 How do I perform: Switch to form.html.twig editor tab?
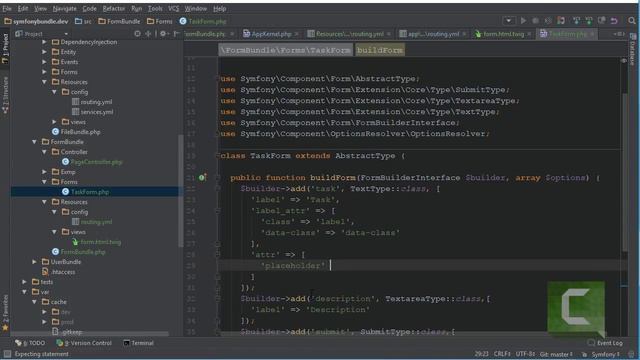coord(504,34)
